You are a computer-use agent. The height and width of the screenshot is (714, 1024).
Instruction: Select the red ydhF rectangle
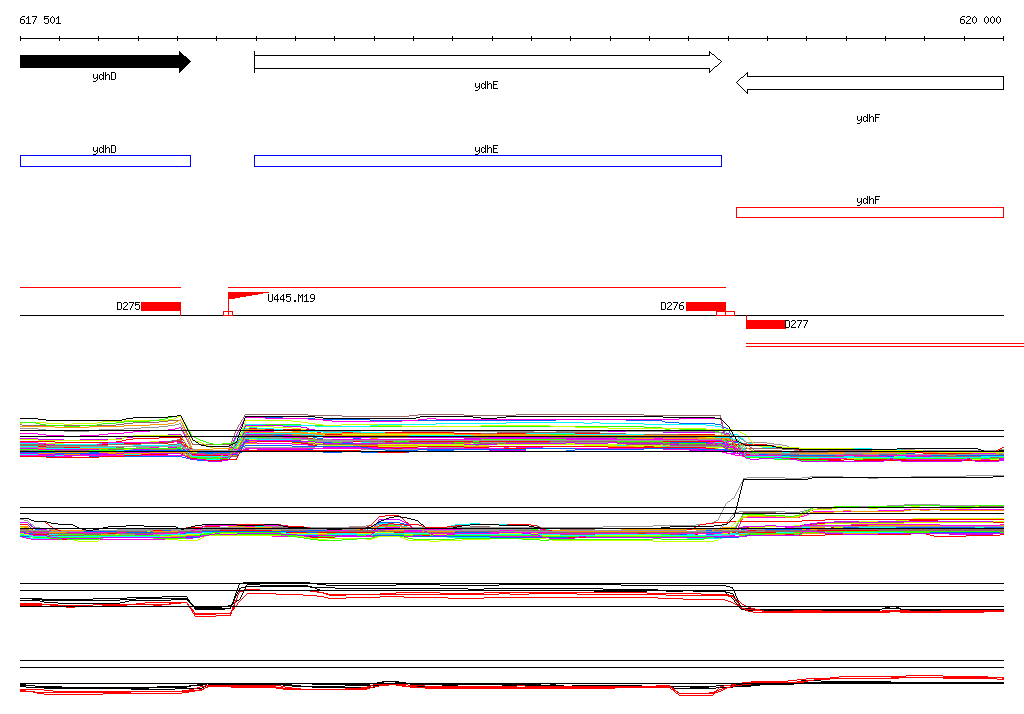[x=870, y=212]
